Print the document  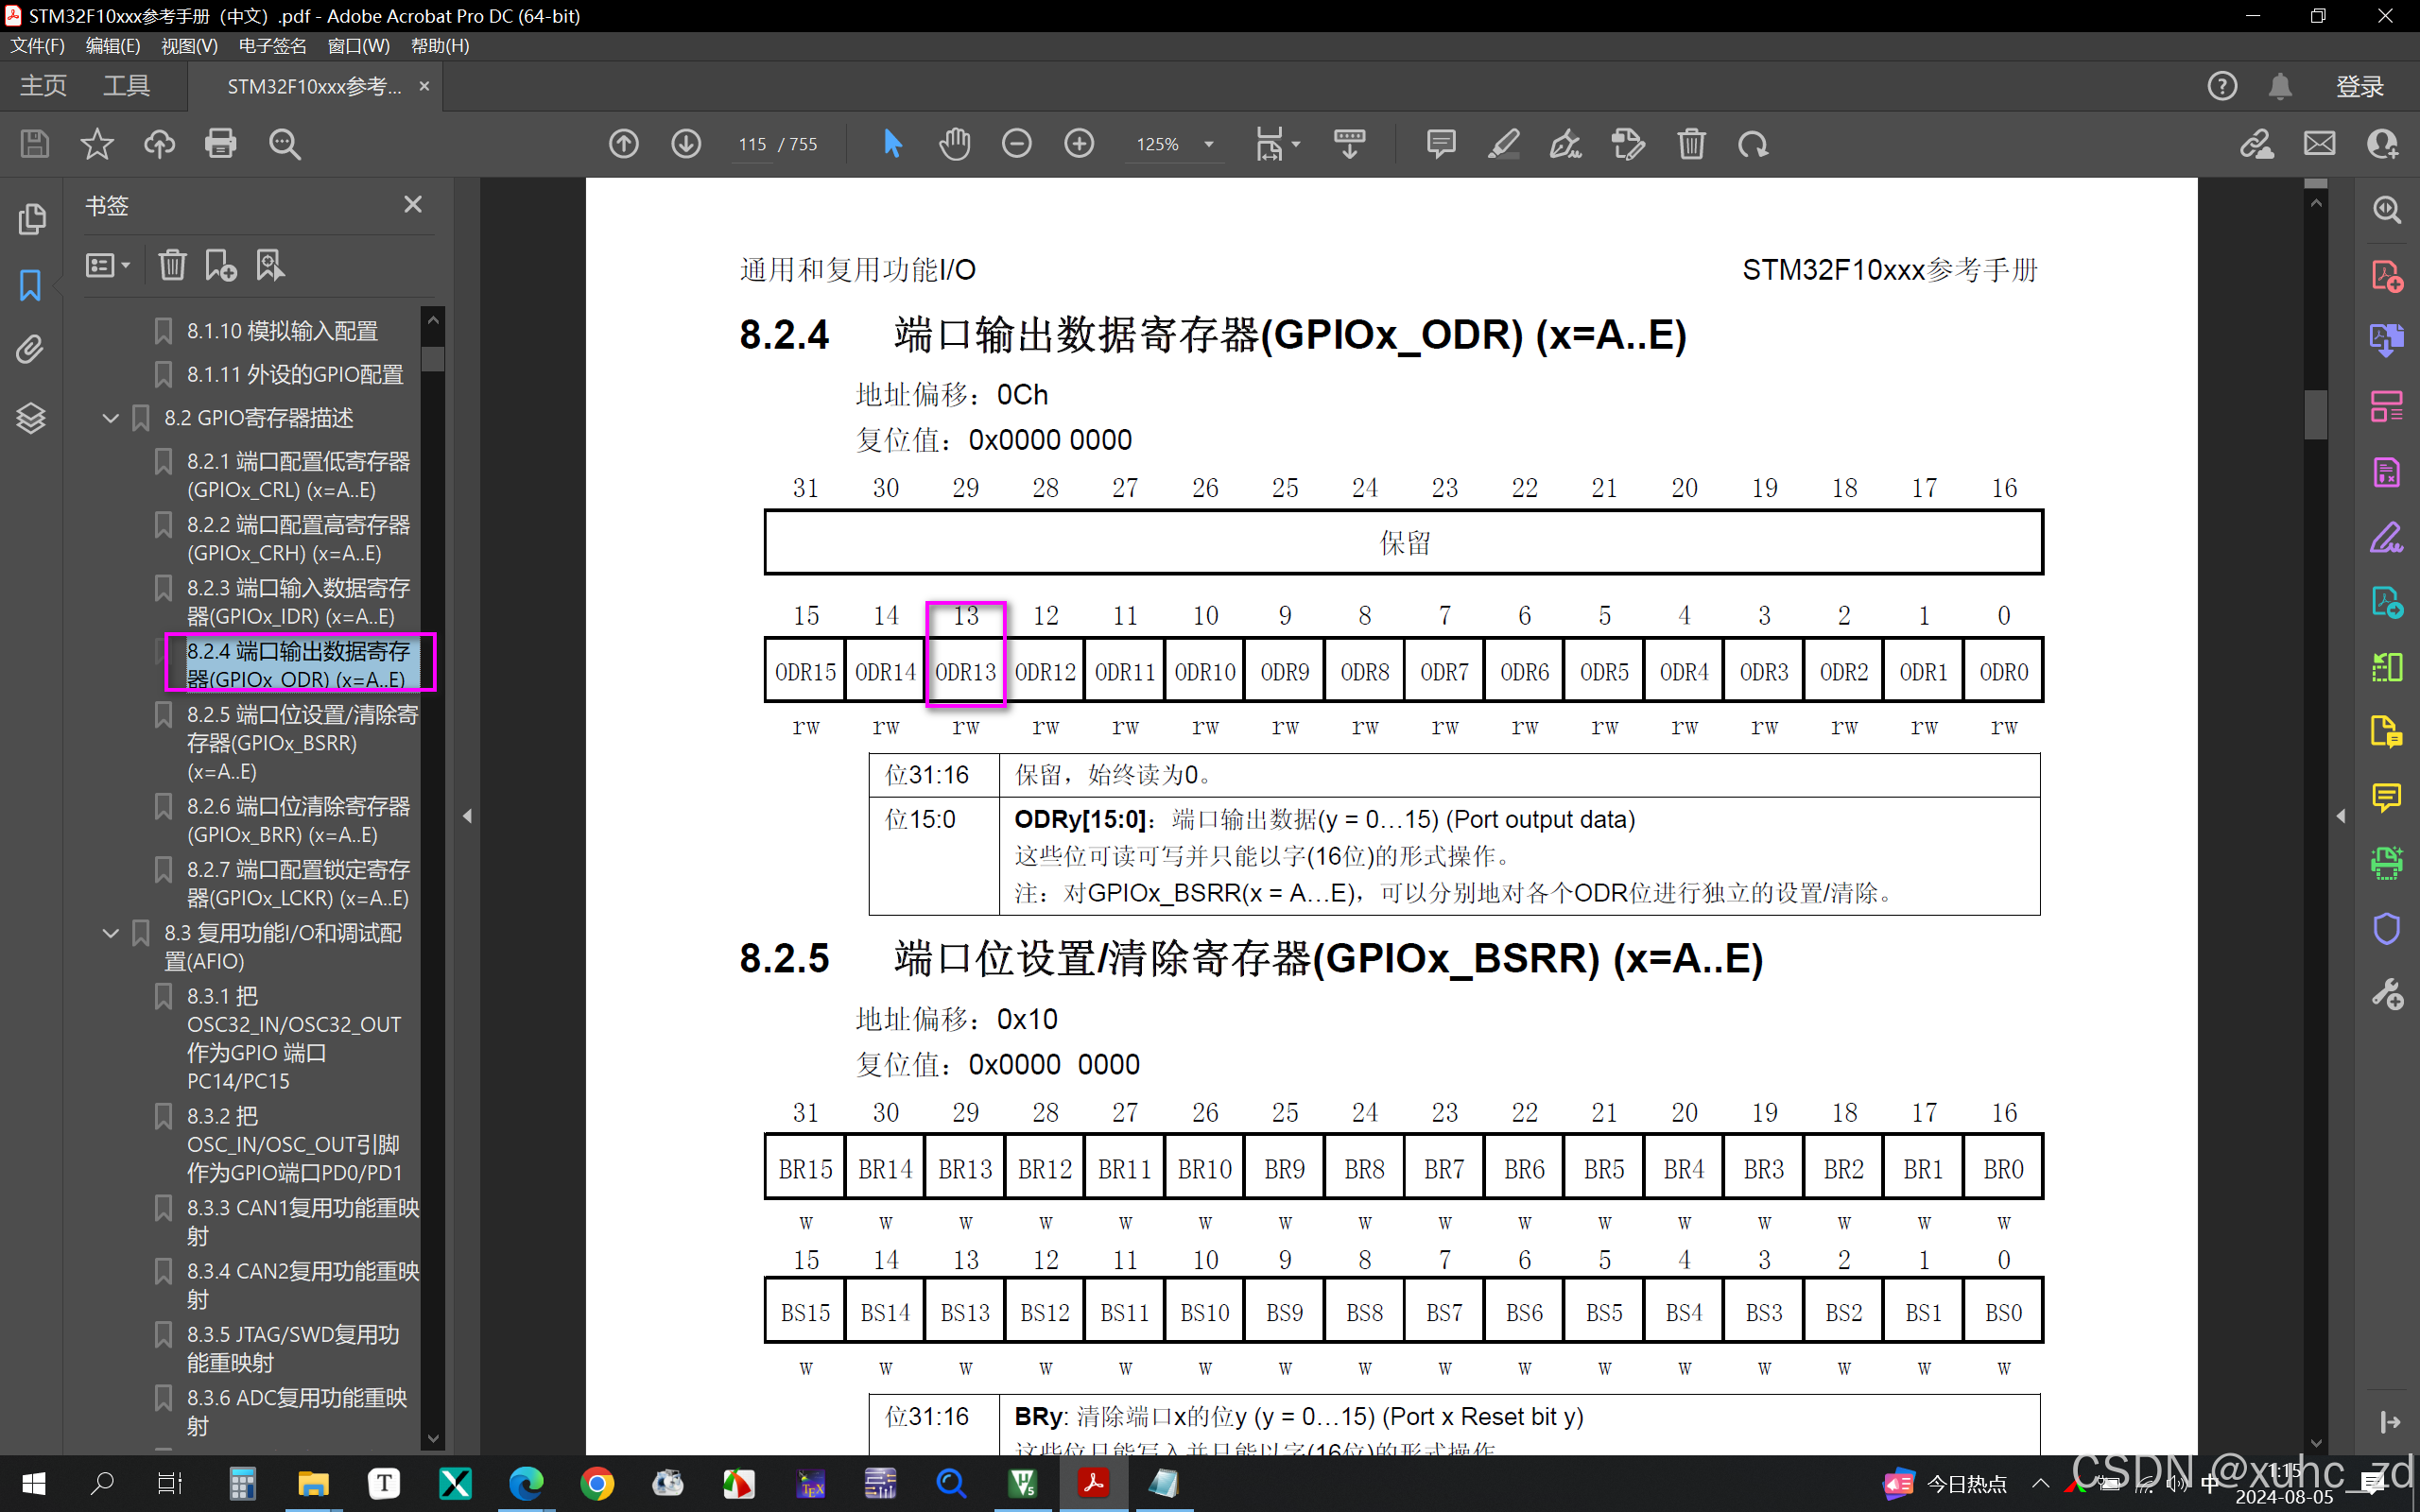[221, 144]
